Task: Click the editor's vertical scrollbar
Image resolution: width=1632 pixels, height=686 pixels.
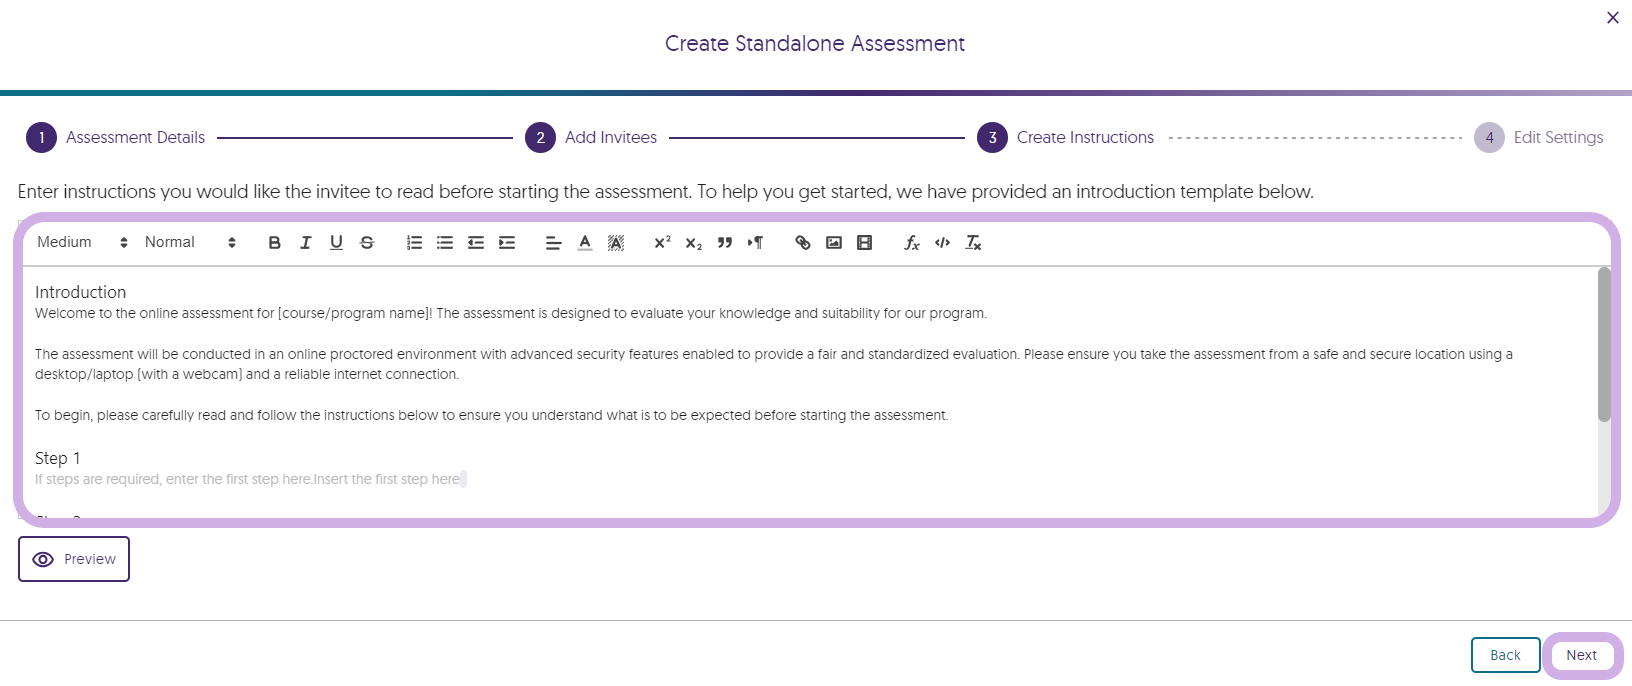Action: tap(1604, 345)
